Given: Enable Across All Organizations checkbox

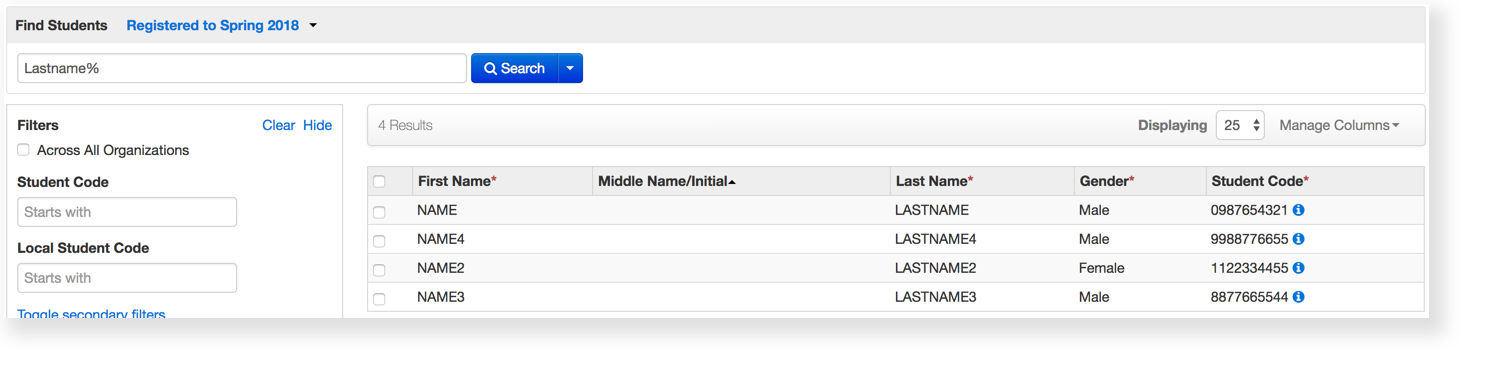Looking at the screenshot, I should click(x=23, y=150).
